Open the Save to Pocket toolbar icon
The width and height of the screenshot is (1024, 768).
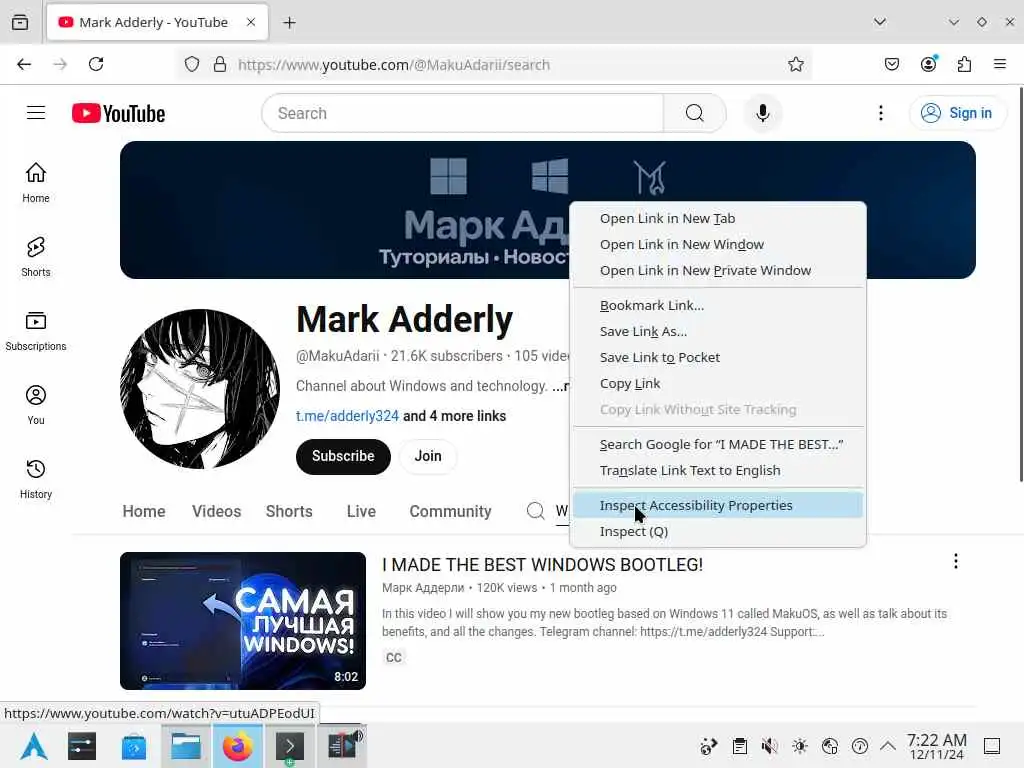[x=892, y=64]
